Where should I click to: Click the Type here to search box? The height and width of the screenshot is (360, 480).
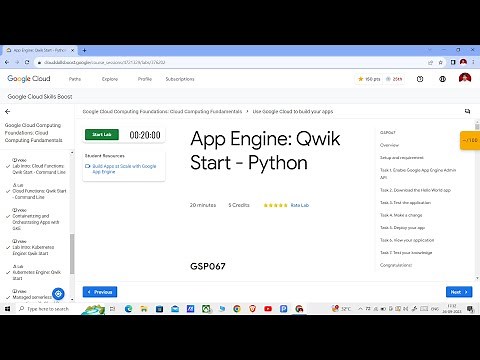(48, 309)
